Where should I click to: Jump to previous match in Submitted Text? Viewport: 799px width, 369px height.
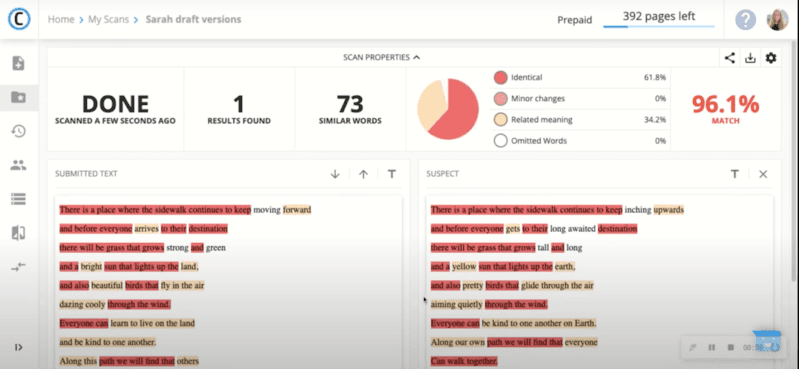(363, 174)
